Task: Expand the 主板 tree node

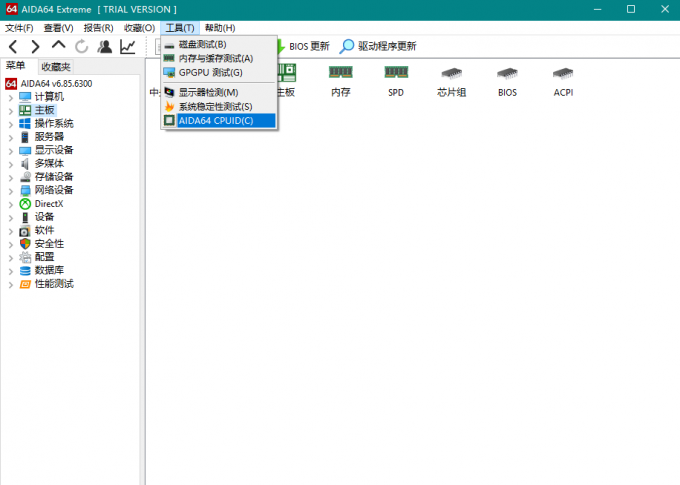Action: 11,111
